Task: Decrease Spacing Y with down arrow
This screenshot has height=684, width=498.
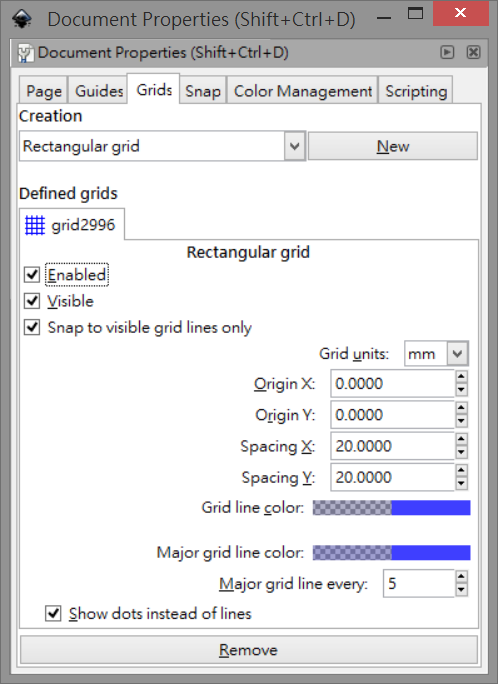Action: (461, 484)
